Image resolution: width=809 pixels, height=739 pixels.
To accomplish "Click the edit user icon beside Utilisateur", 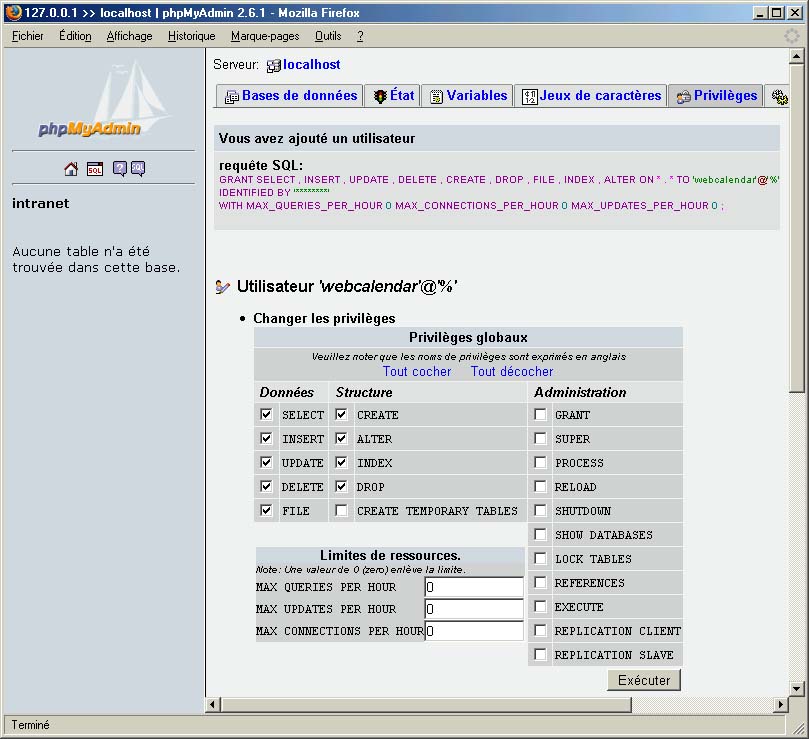I will click(222, 286).
